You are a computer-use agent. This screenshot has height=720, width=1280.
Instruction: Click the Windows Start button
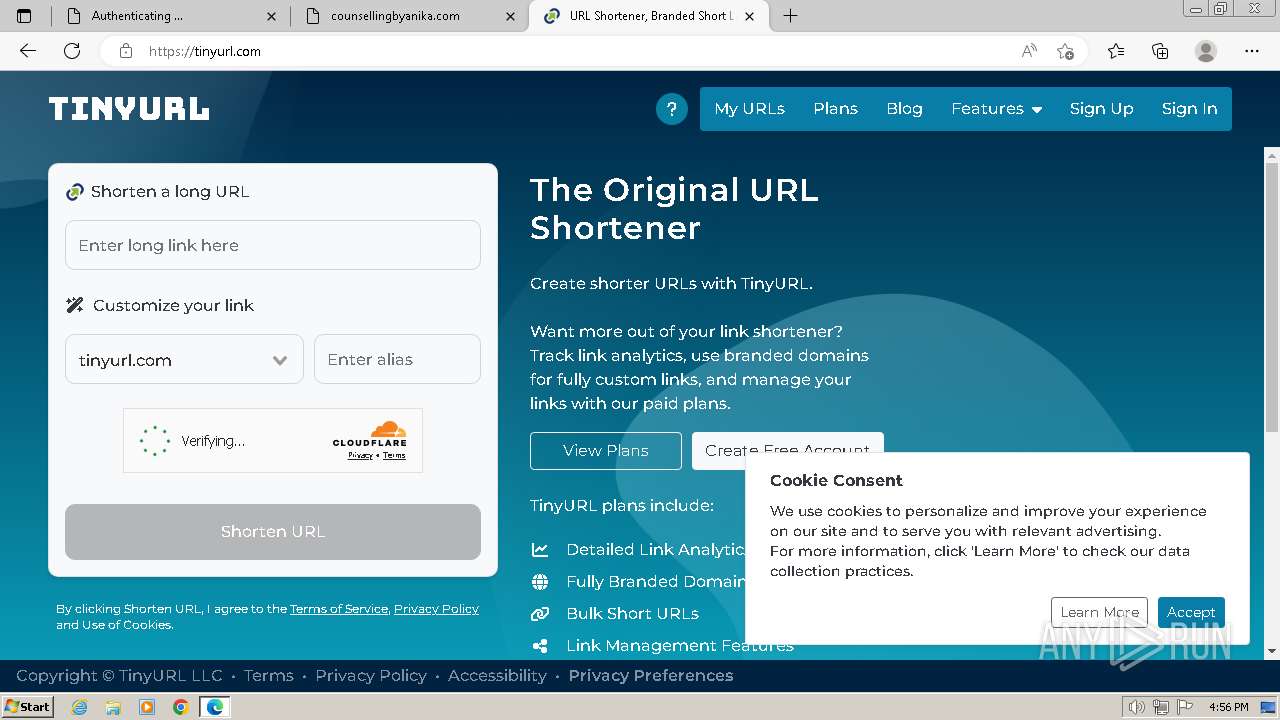[x=28, y=707]
